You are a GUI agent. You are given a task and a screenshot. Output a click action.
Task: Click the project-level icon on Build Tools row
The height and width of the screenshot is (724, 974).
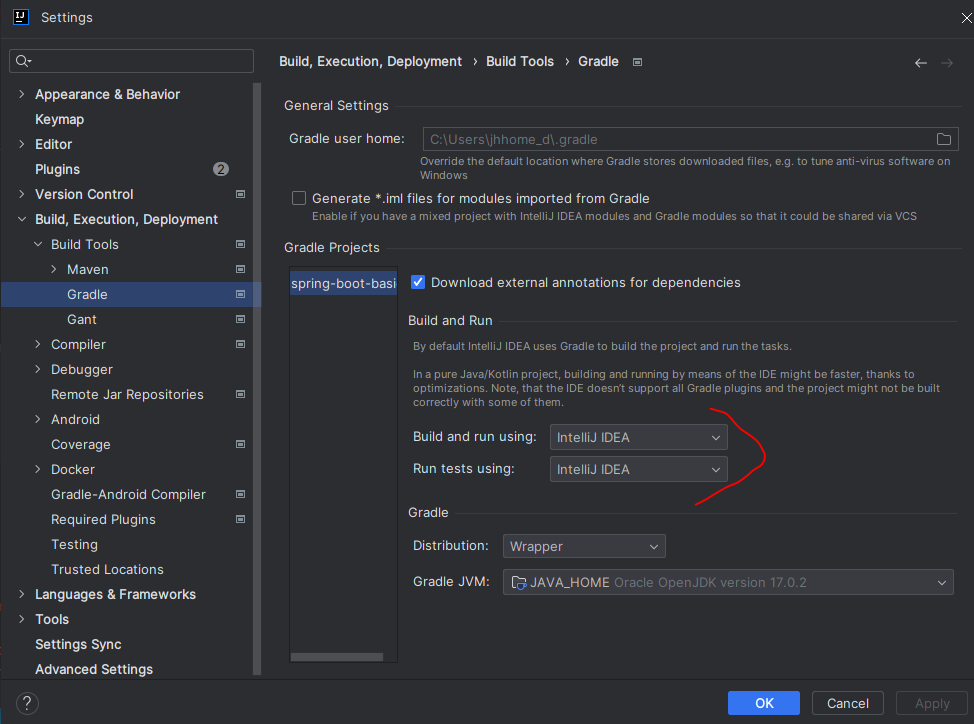pyautogui.click(x=240, y=244)
